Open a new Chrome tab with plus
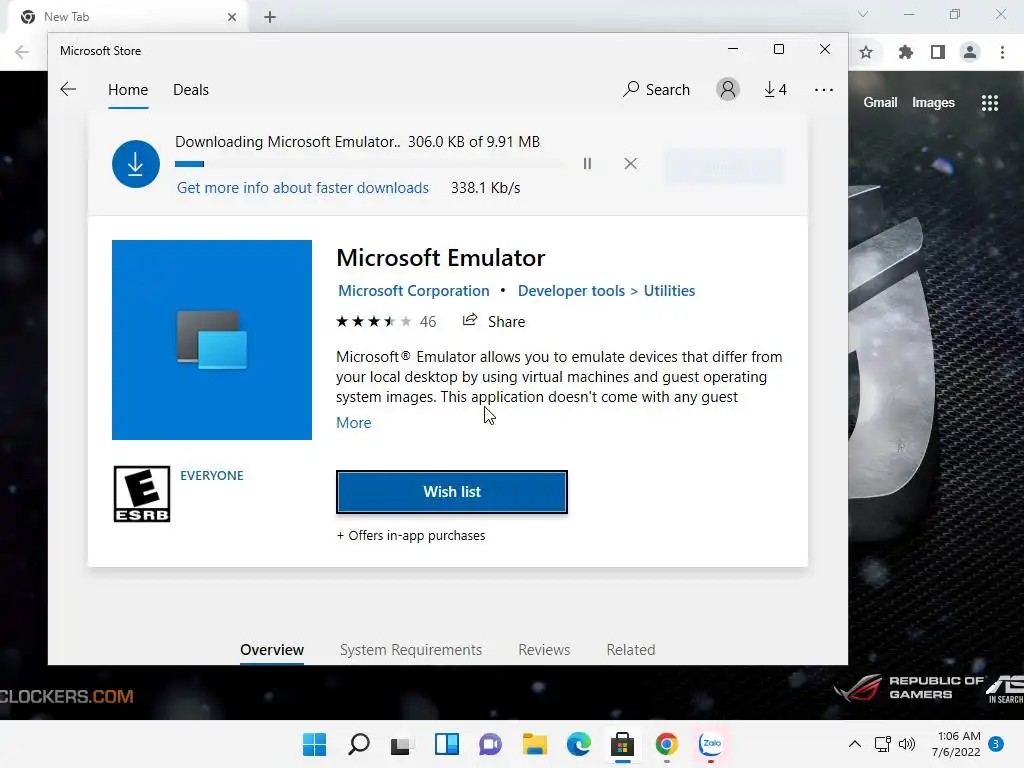The height and width of the screenshot is (768, 1024). tap(270, 17)
